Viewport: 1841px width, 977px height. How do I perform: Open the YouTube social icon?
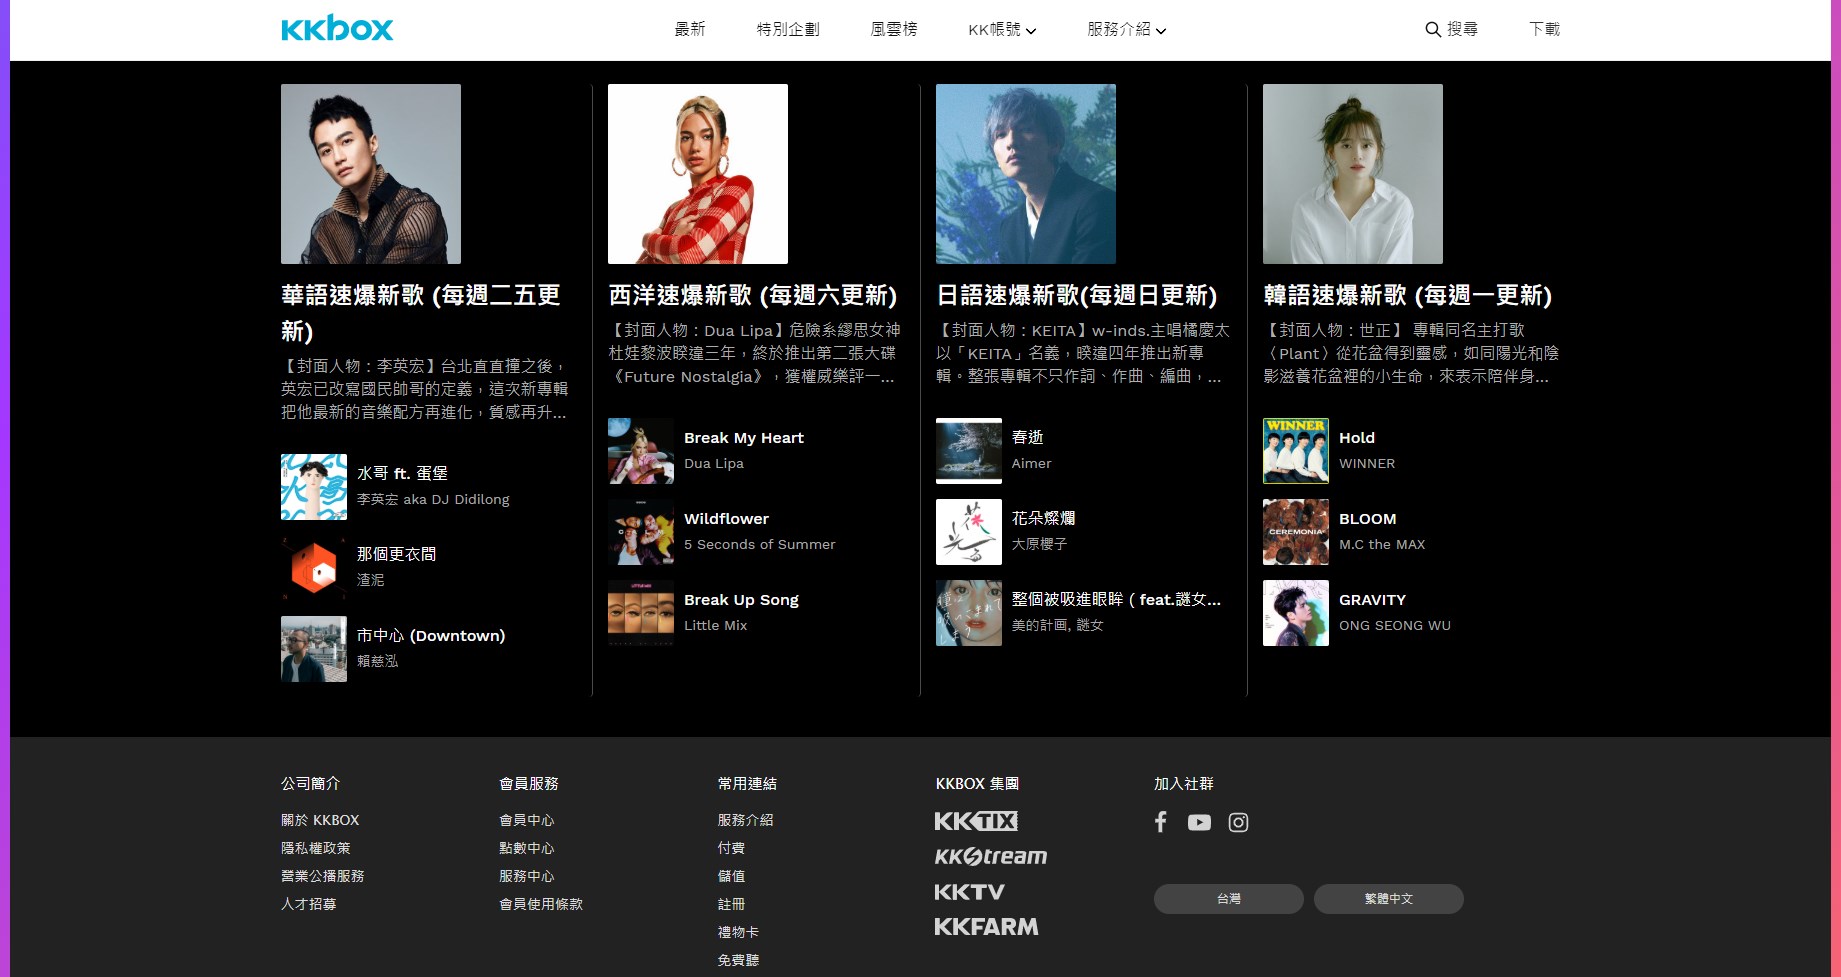point(1199,822)
